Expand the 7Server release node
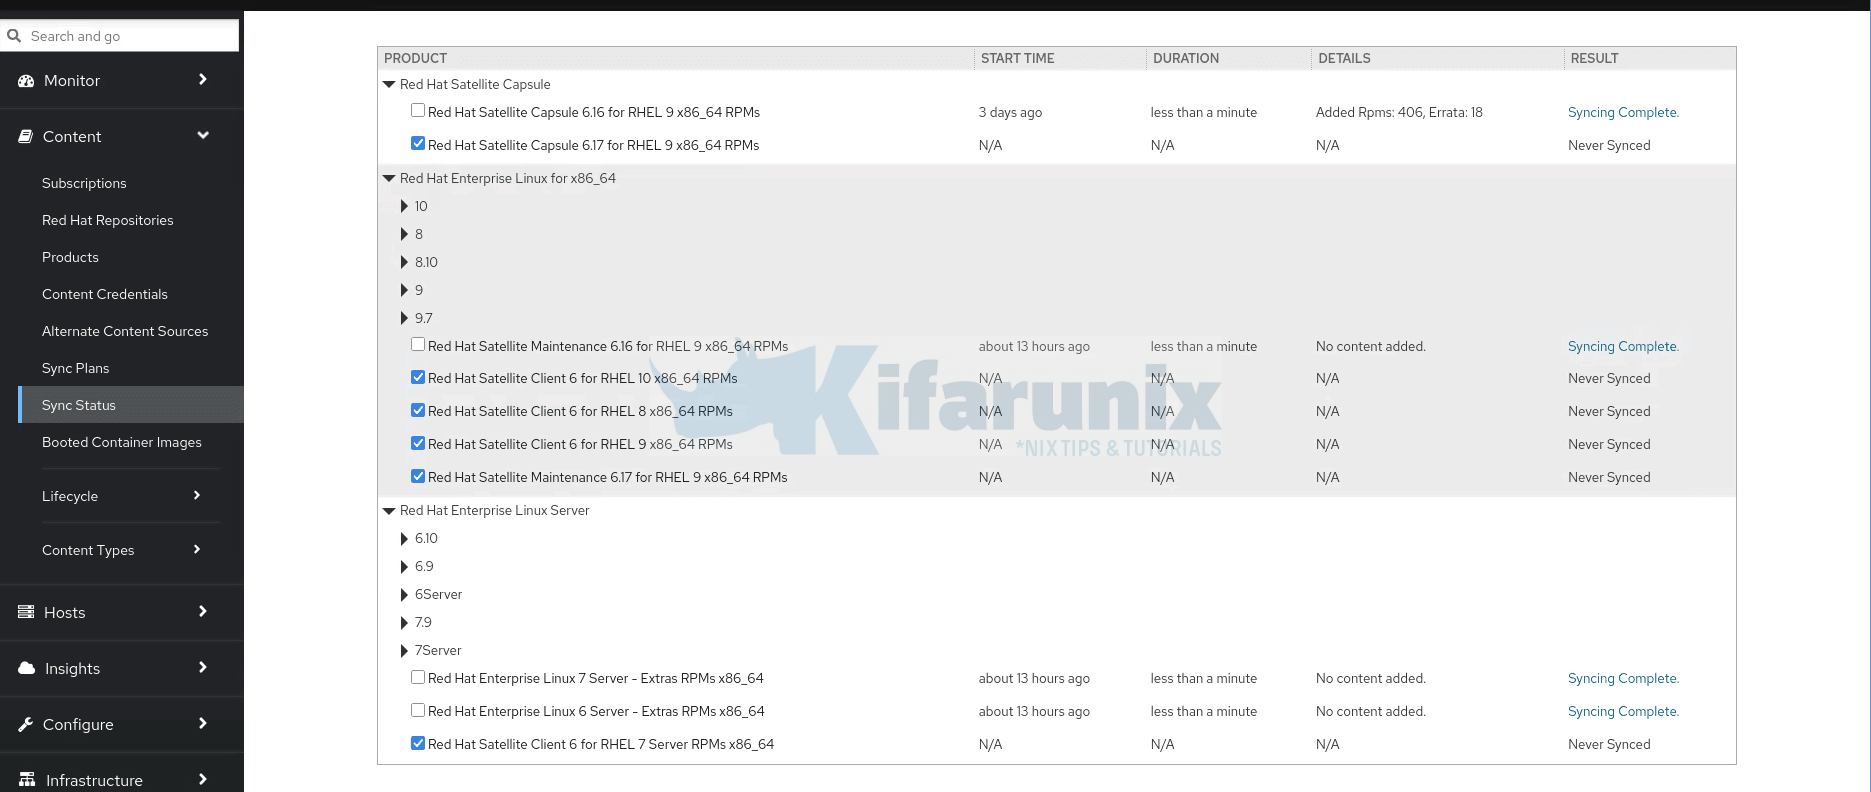 pyautogui.click(x=404, y=650)
